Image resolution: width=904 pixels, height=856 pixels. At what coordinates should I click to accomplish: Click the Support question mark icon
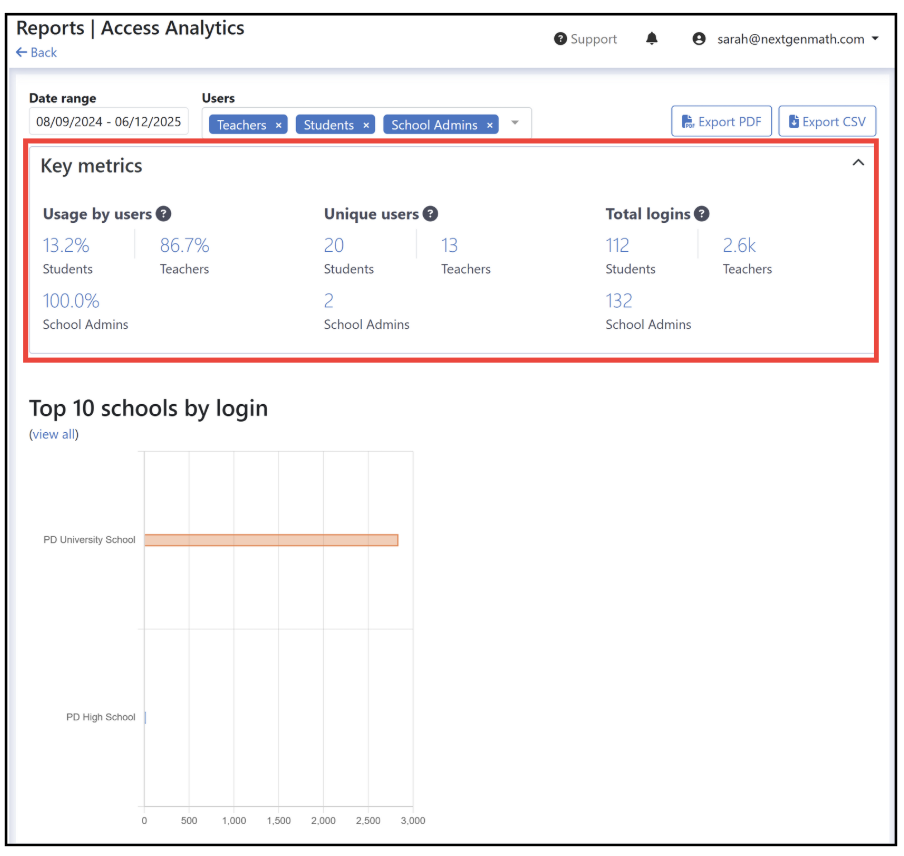pyautogui.click(x=560, y=39)
